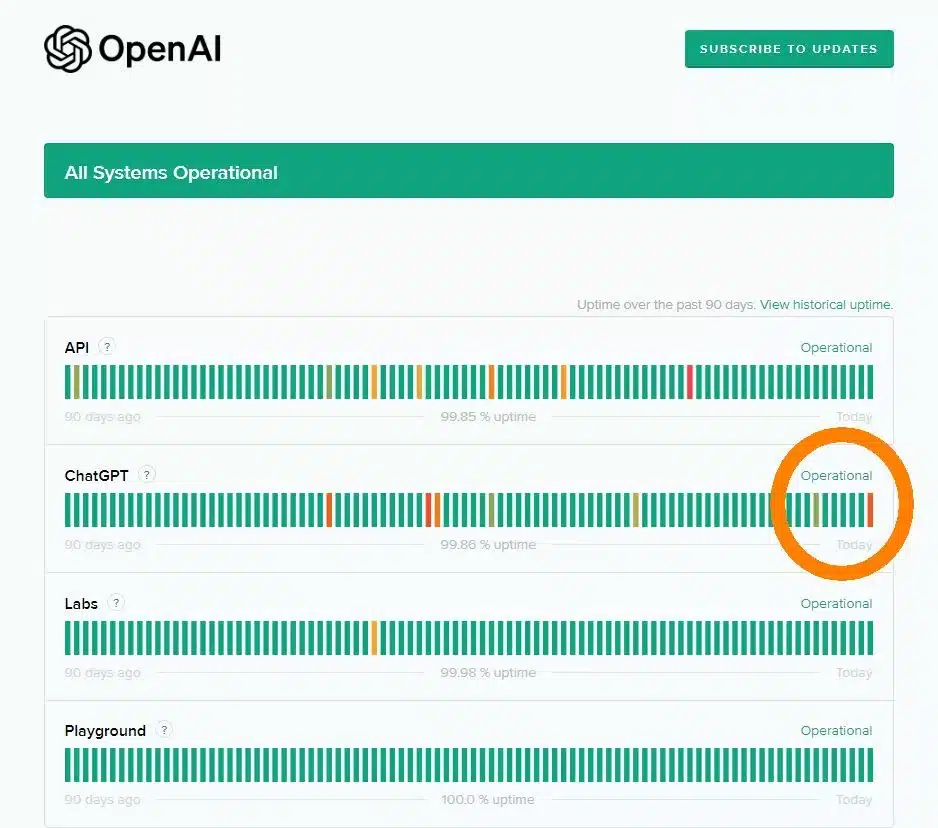The image size is (938, 828).
Task: Click the 99.85 % uptime text
Action: pyautogui.click(x=488, y=416)
